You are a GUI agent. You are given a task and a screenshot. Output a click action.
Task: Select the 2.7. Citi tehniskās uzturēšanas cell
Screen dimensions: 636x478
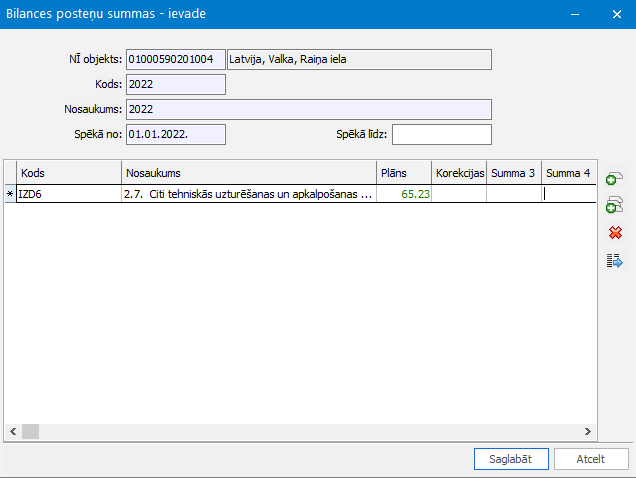[x=249, y=194]
